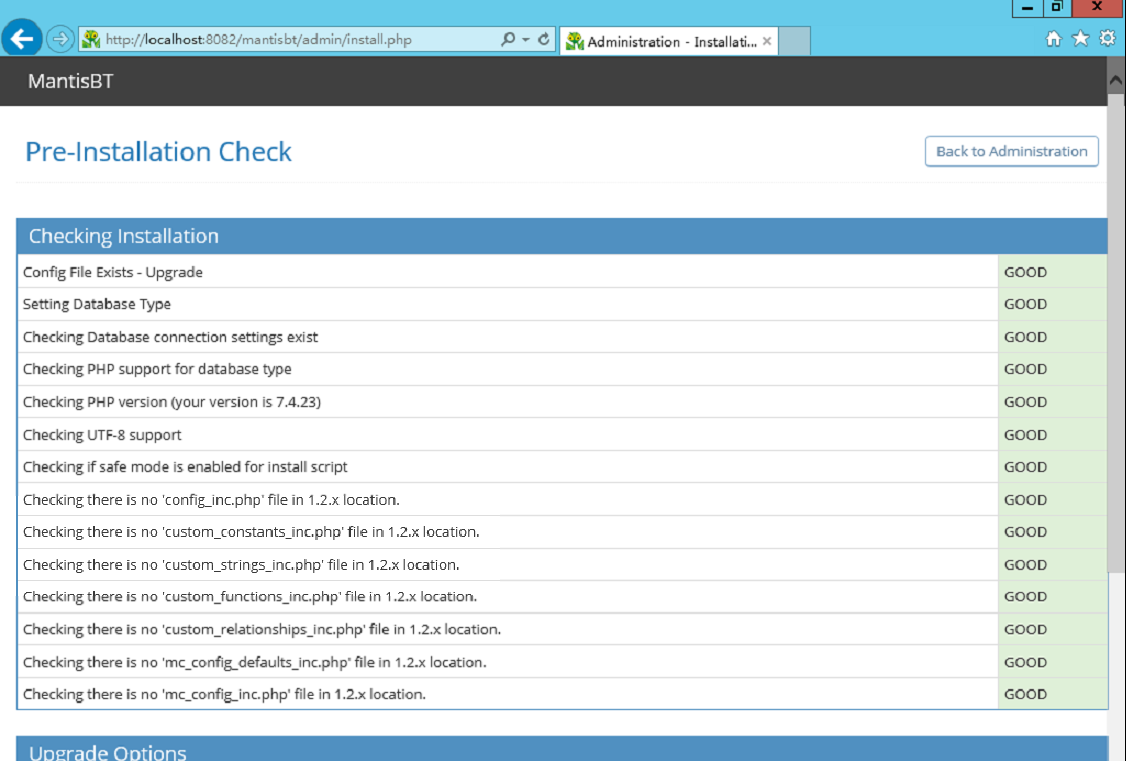Click GOOD status for Config File Exists
The width and height of the screenshot is (1126, 761).
pos(1025,272)
